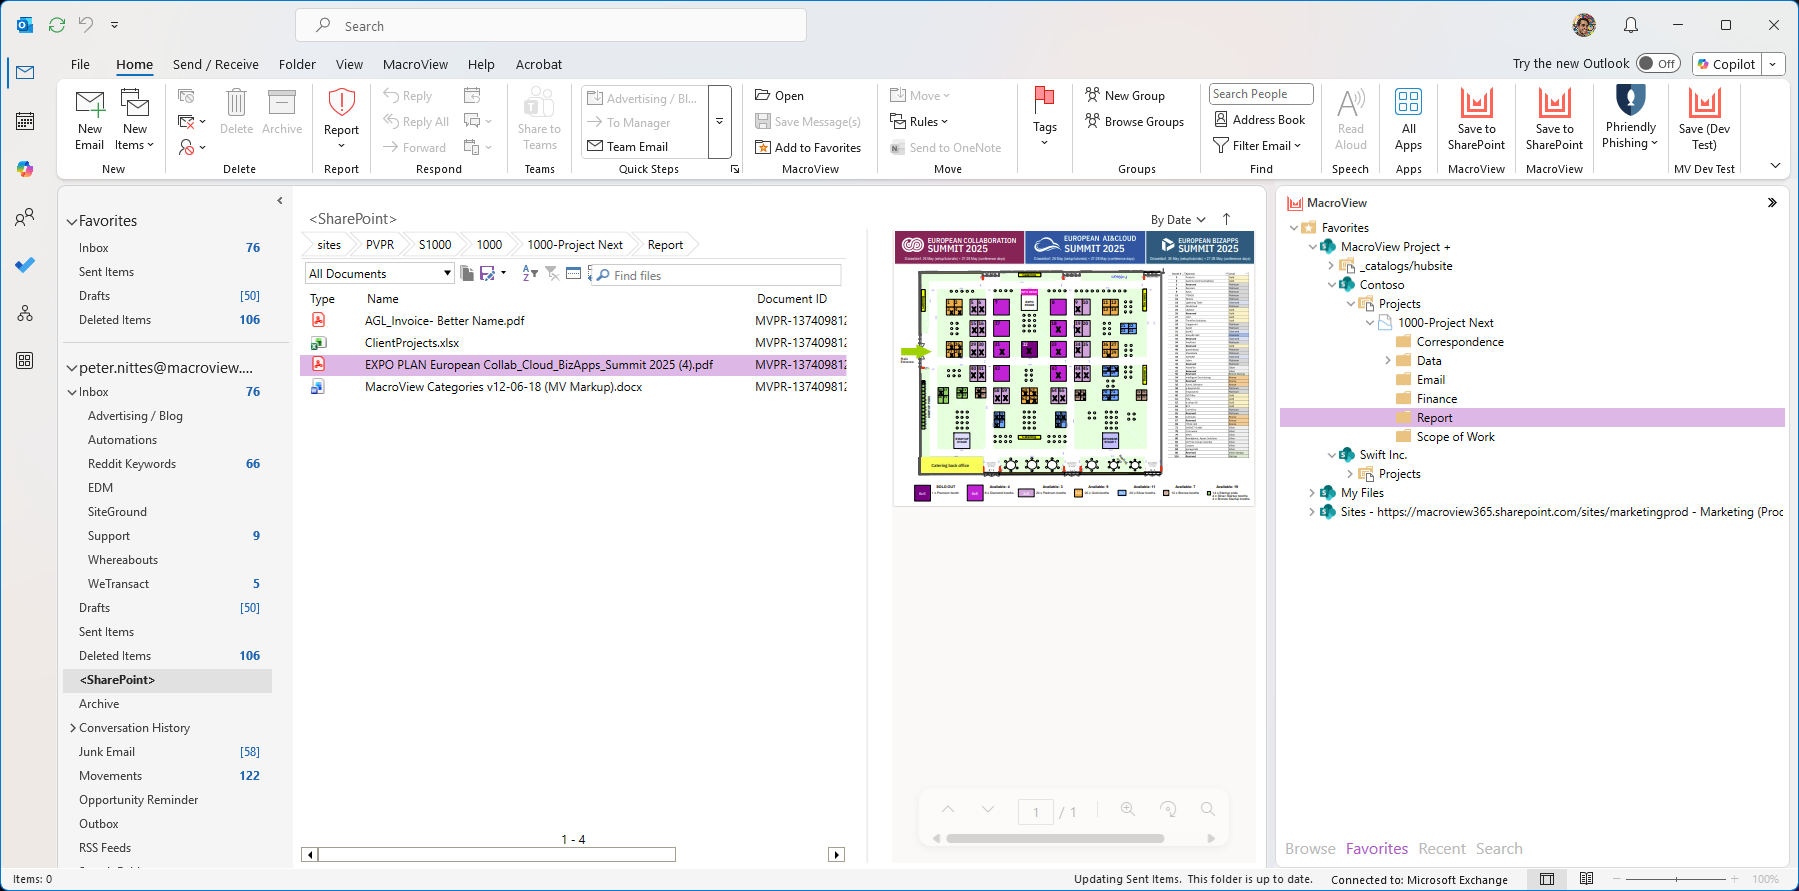Click the Send/Receive All Folders icon

coord(57,25)
